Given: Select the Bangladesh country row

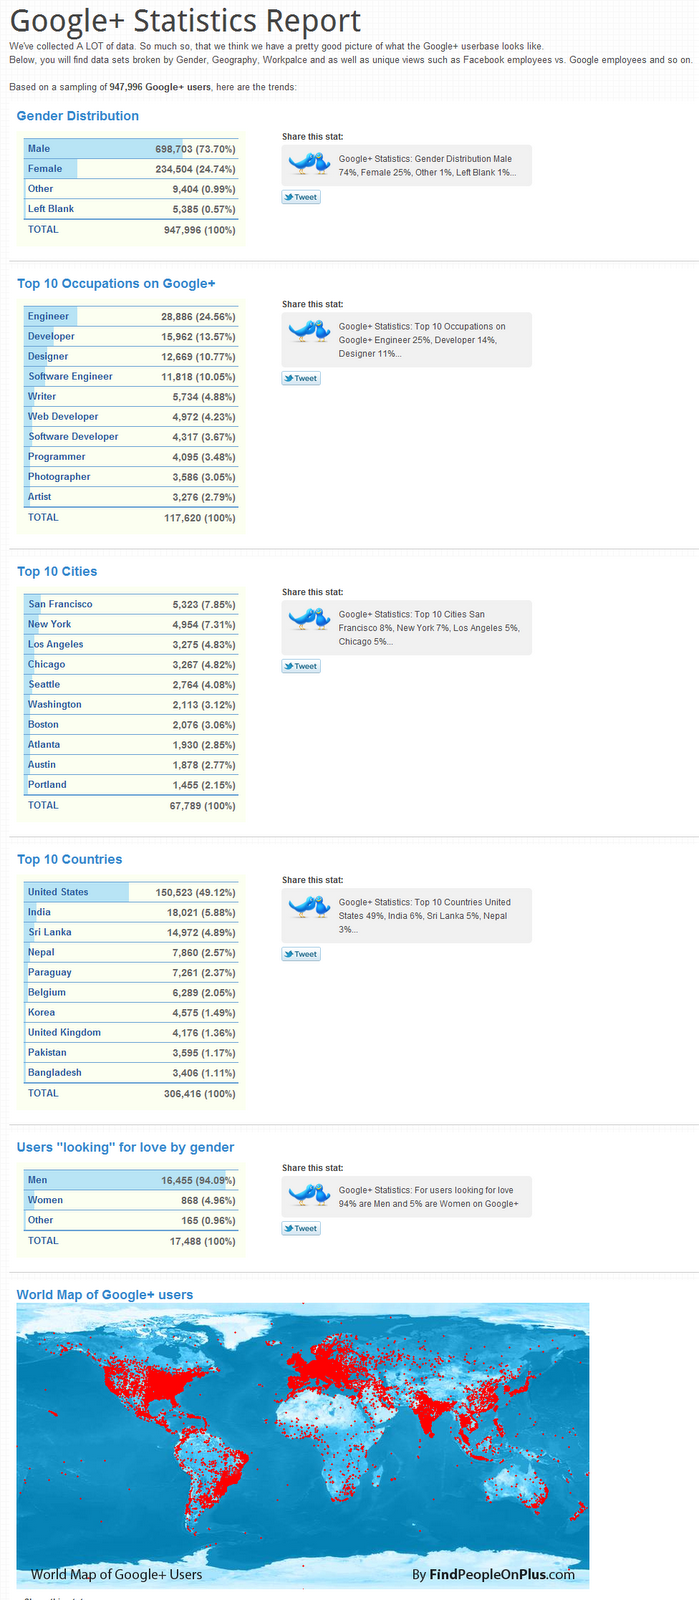Looking at the screenshot, I should click(x=131, y=1073).
